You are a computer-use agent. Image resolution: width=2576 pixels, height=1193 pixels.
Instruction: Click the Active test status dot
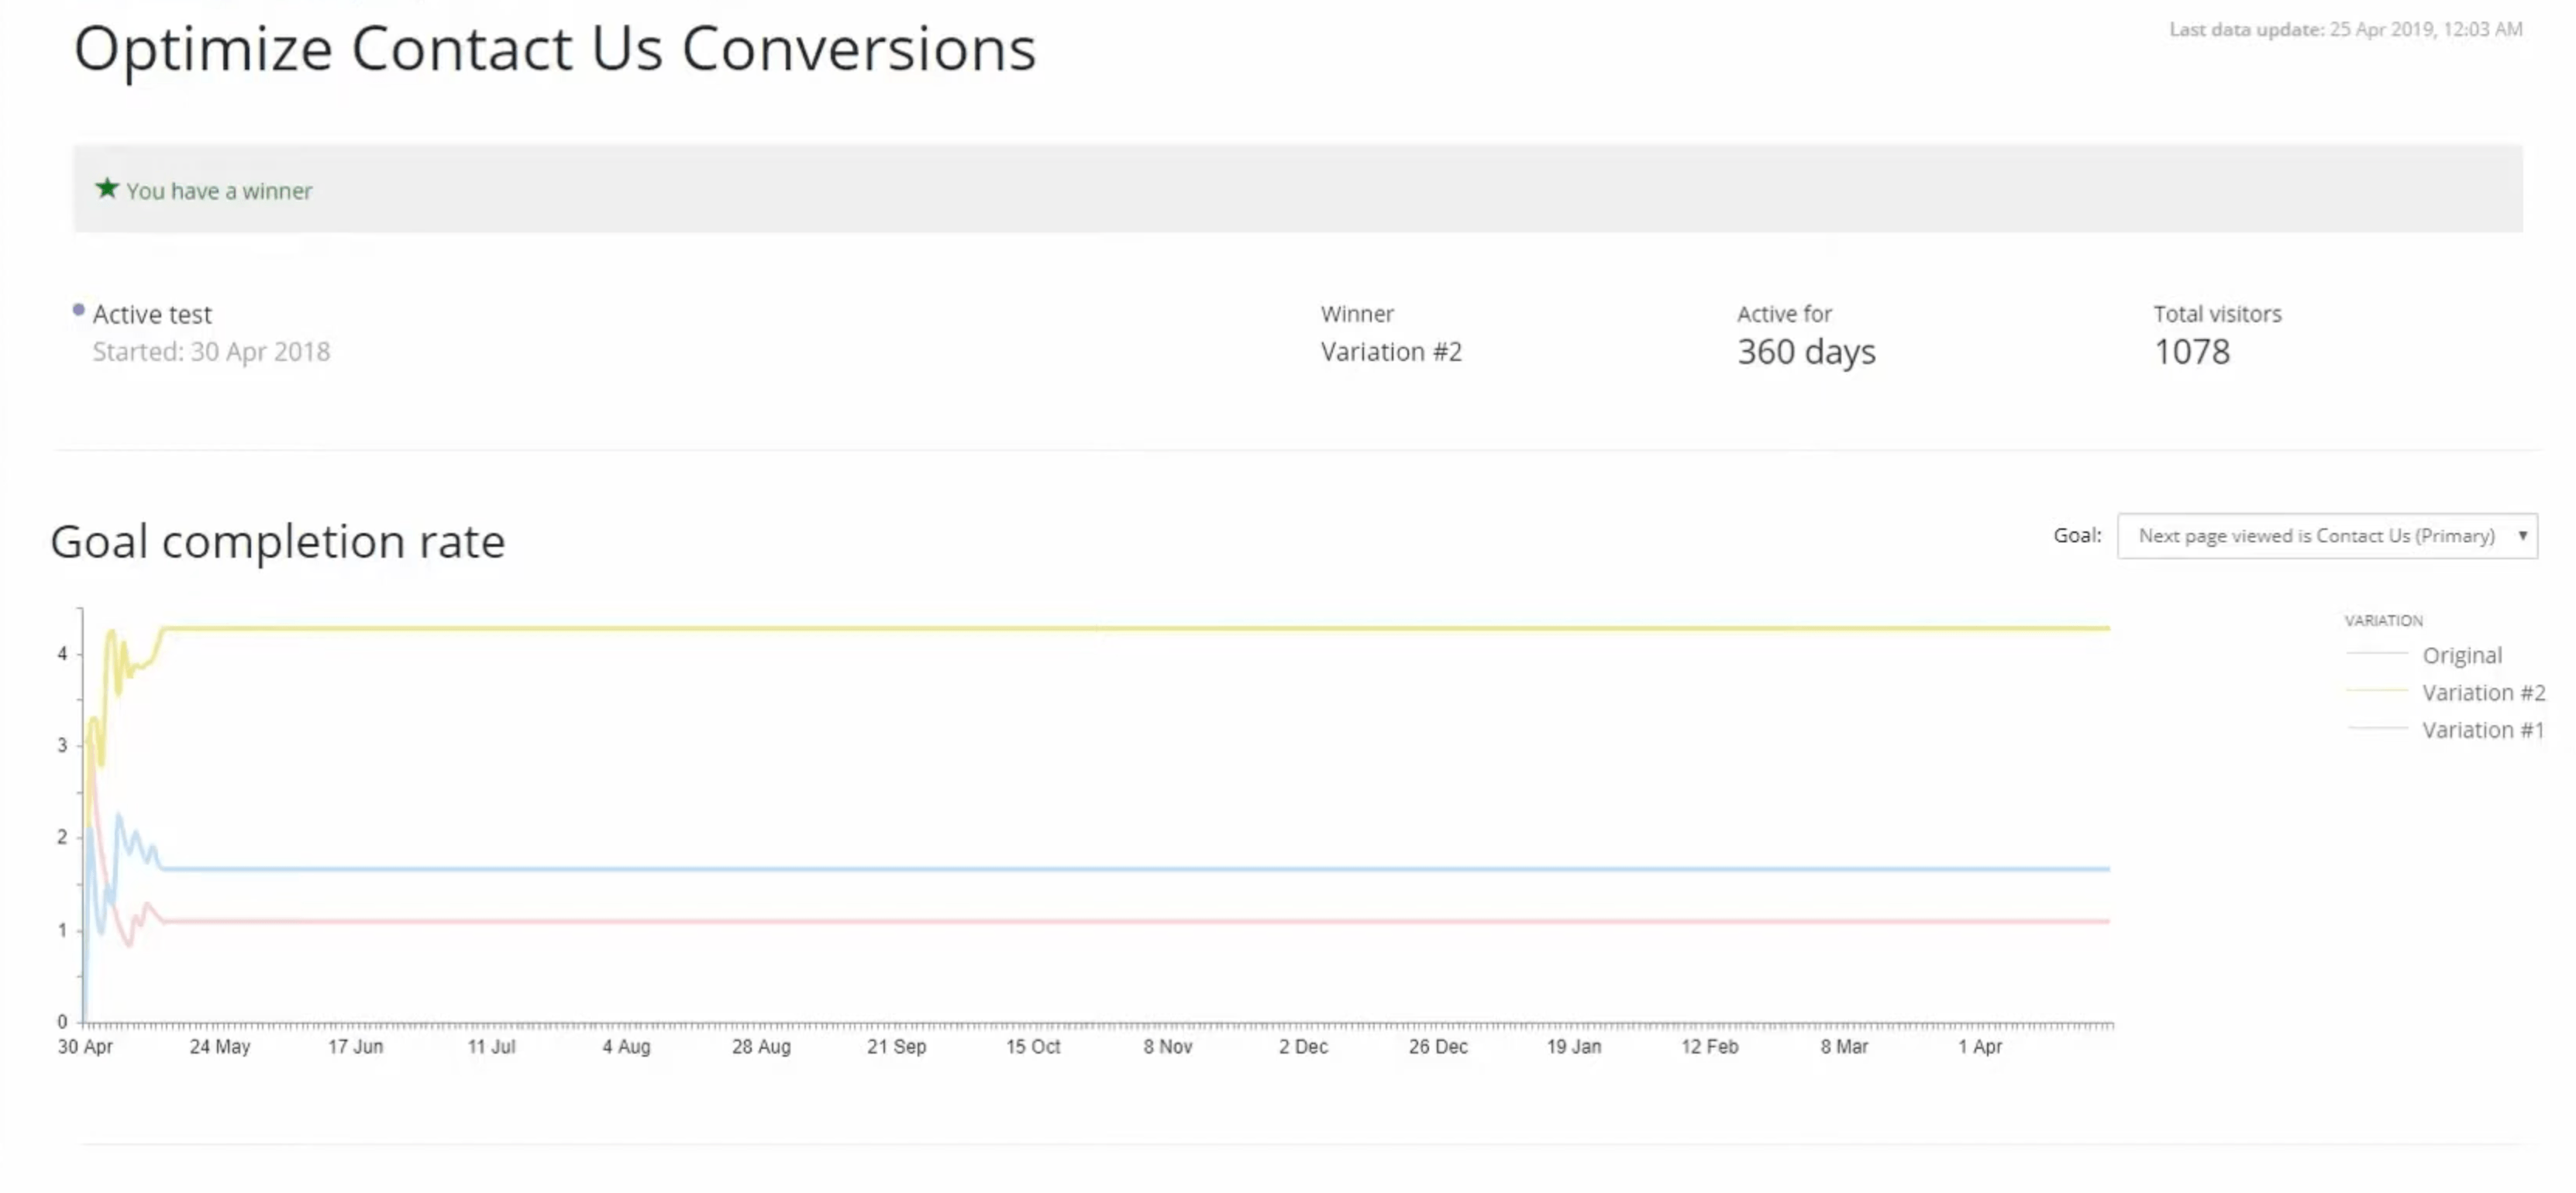pyautogui.click(x=79, y=310)
